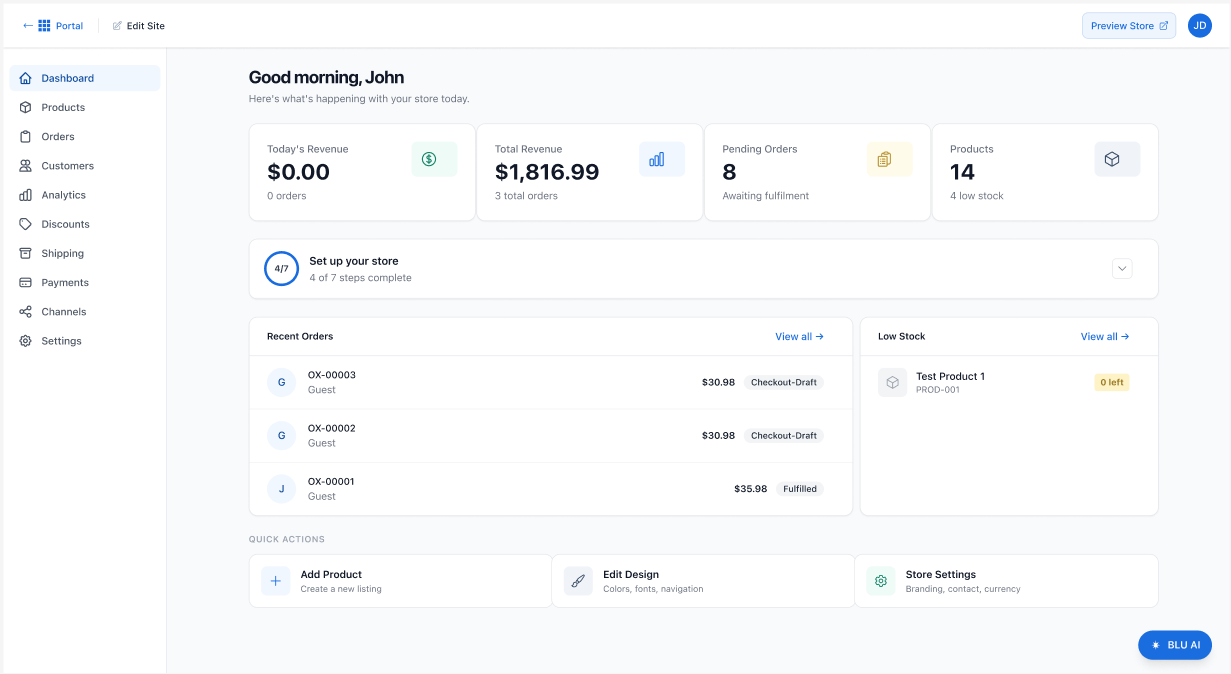The image size is (1231, 674).
Task: Open Customers in the sidebar menu
Action: (85, 166)
